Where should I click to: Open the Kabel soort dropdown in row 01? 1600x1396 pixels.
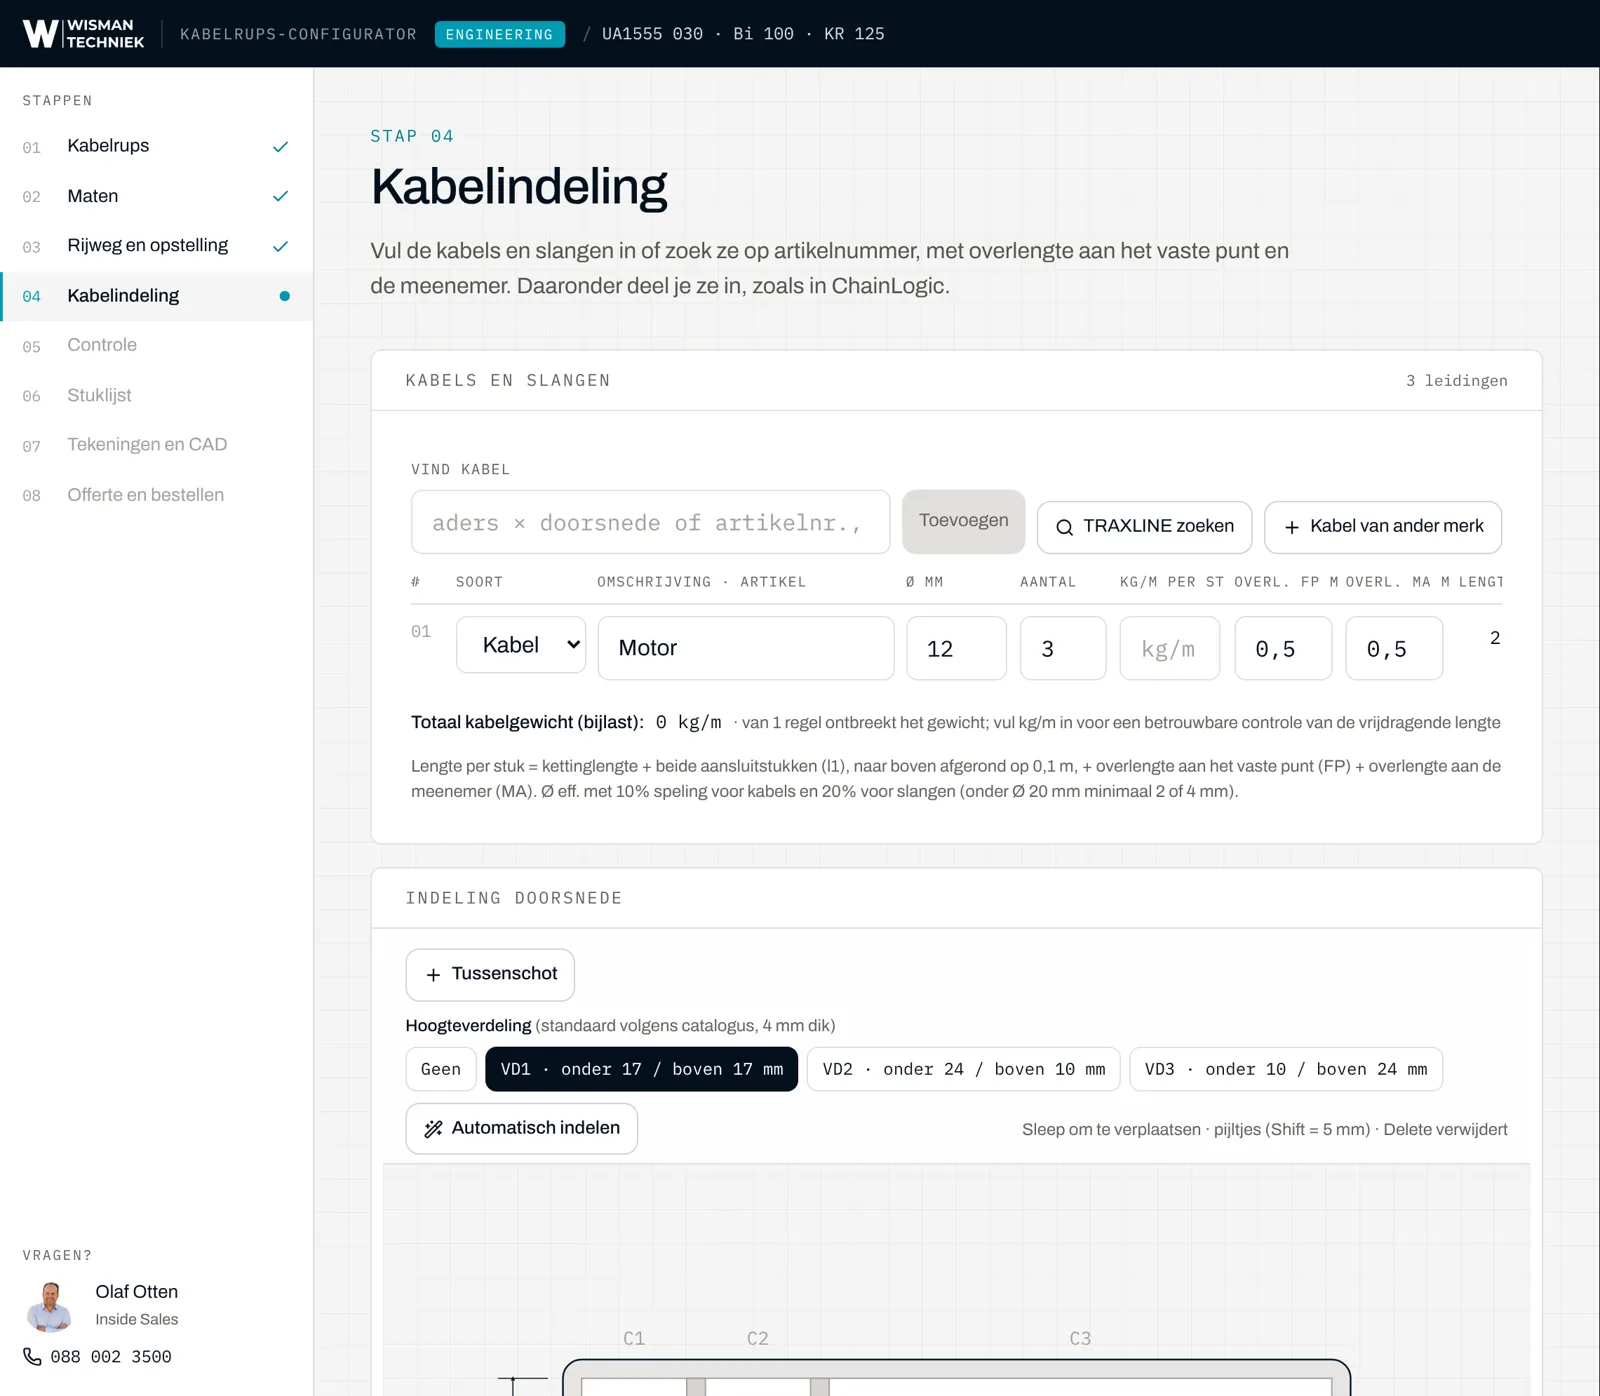[521, 645]
